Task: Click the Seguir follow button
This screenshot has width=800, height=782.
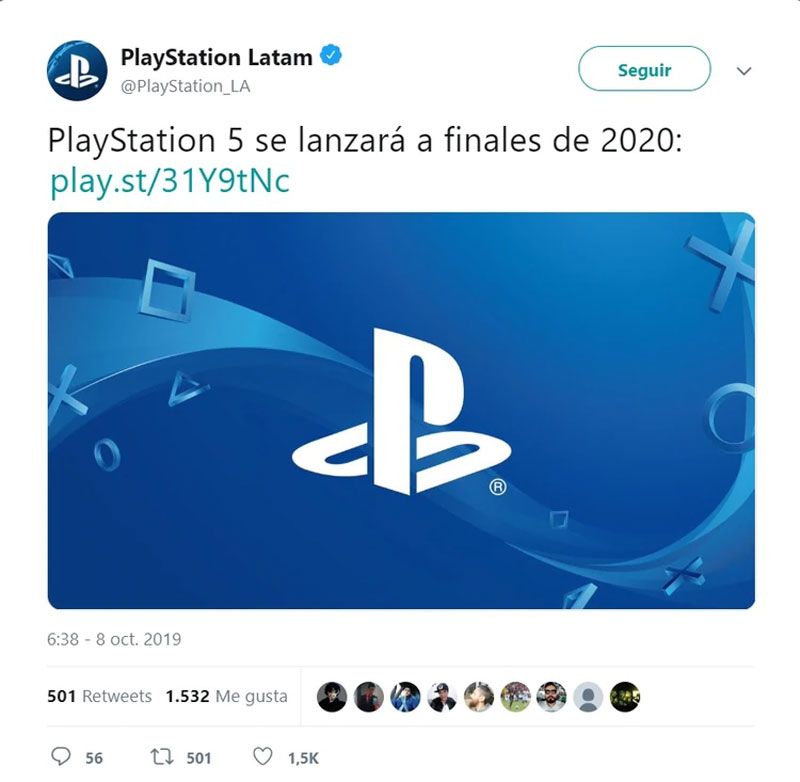Action: coord(644,69)
